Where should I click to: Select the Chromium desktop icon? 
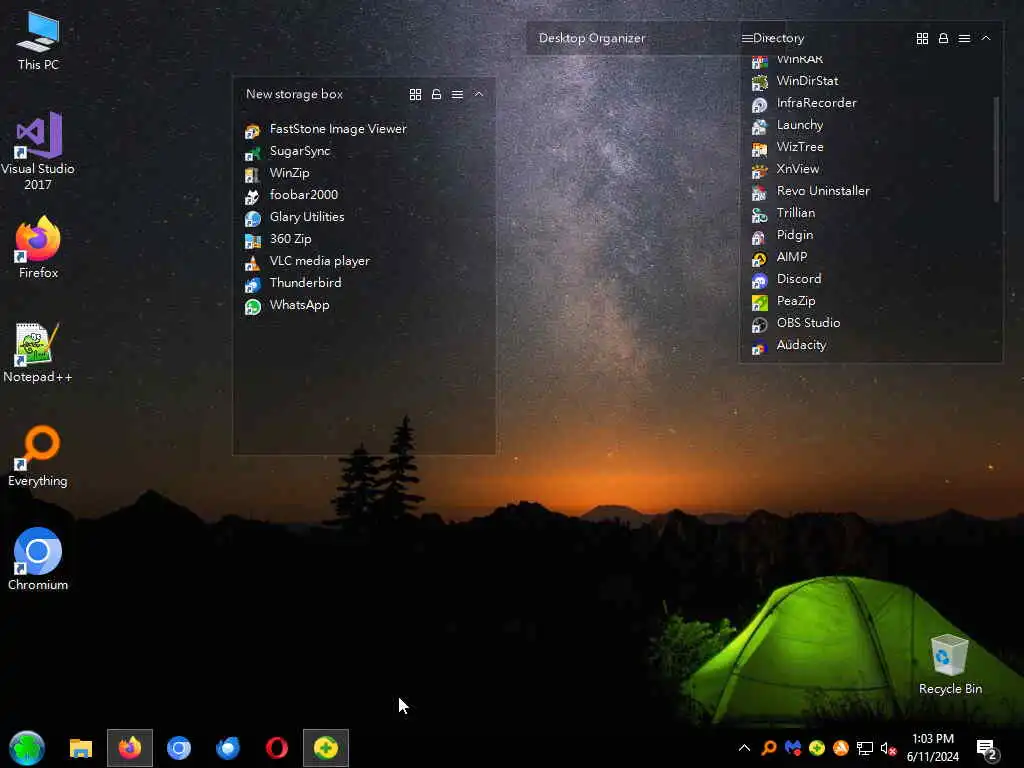click(x=38, y=559)
